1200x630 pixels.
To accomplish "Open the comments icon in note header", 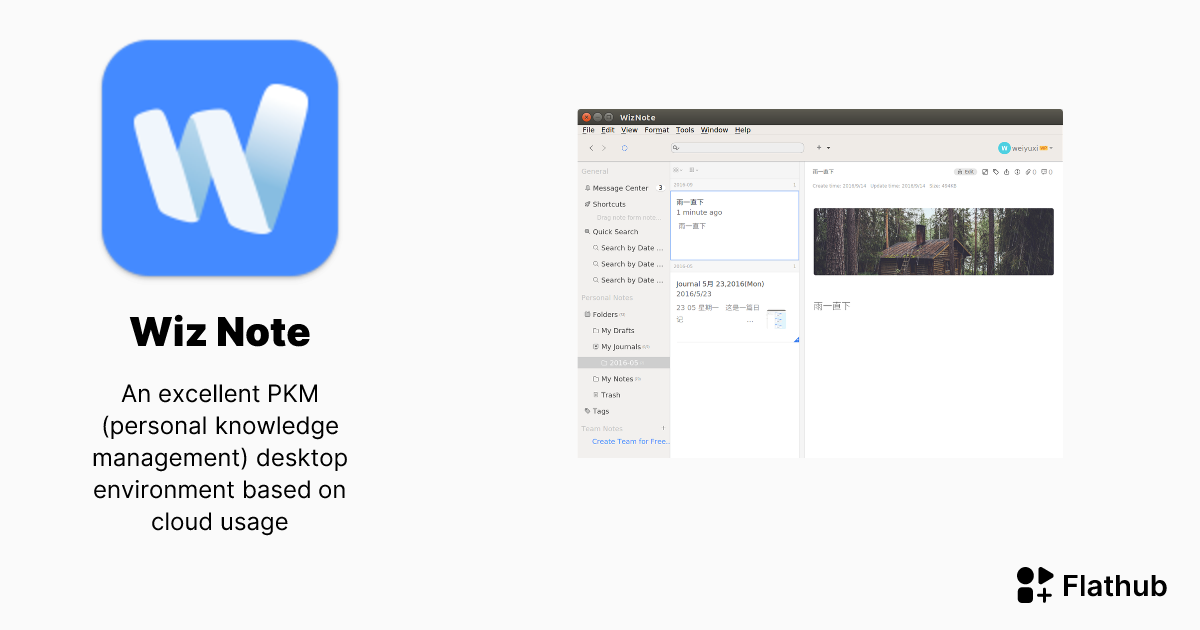I will point(1044,172).
